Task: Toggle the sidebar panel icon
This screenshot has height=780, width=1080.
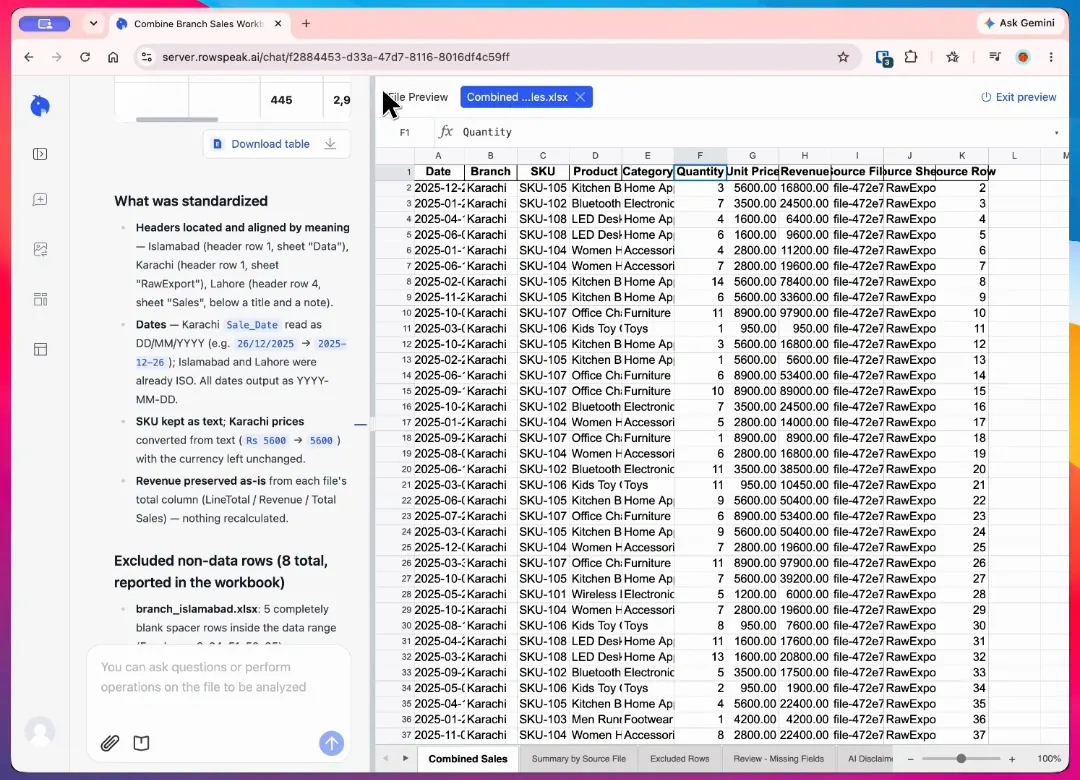Action: click(x=40, y=154)
